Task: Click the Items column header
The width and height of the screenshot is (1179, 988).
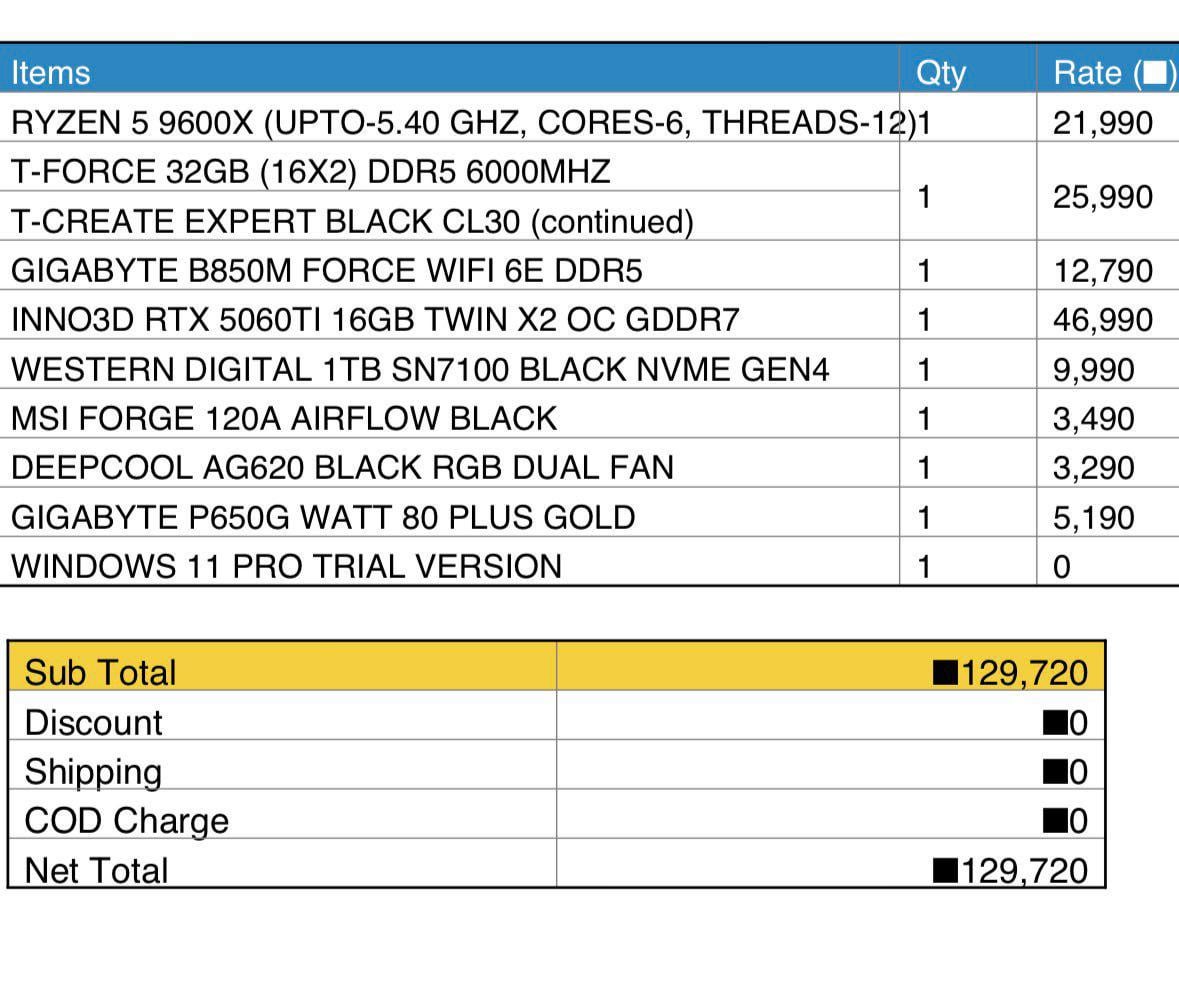Action: [50, 73]
